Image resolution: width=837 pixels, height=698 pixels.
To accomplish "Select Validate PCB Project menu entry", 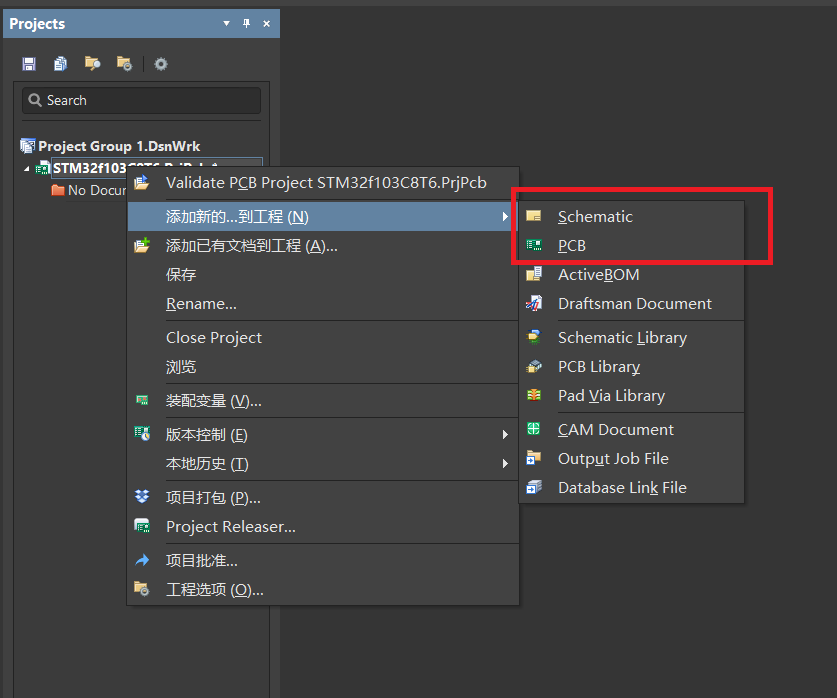I will (326, 183).
